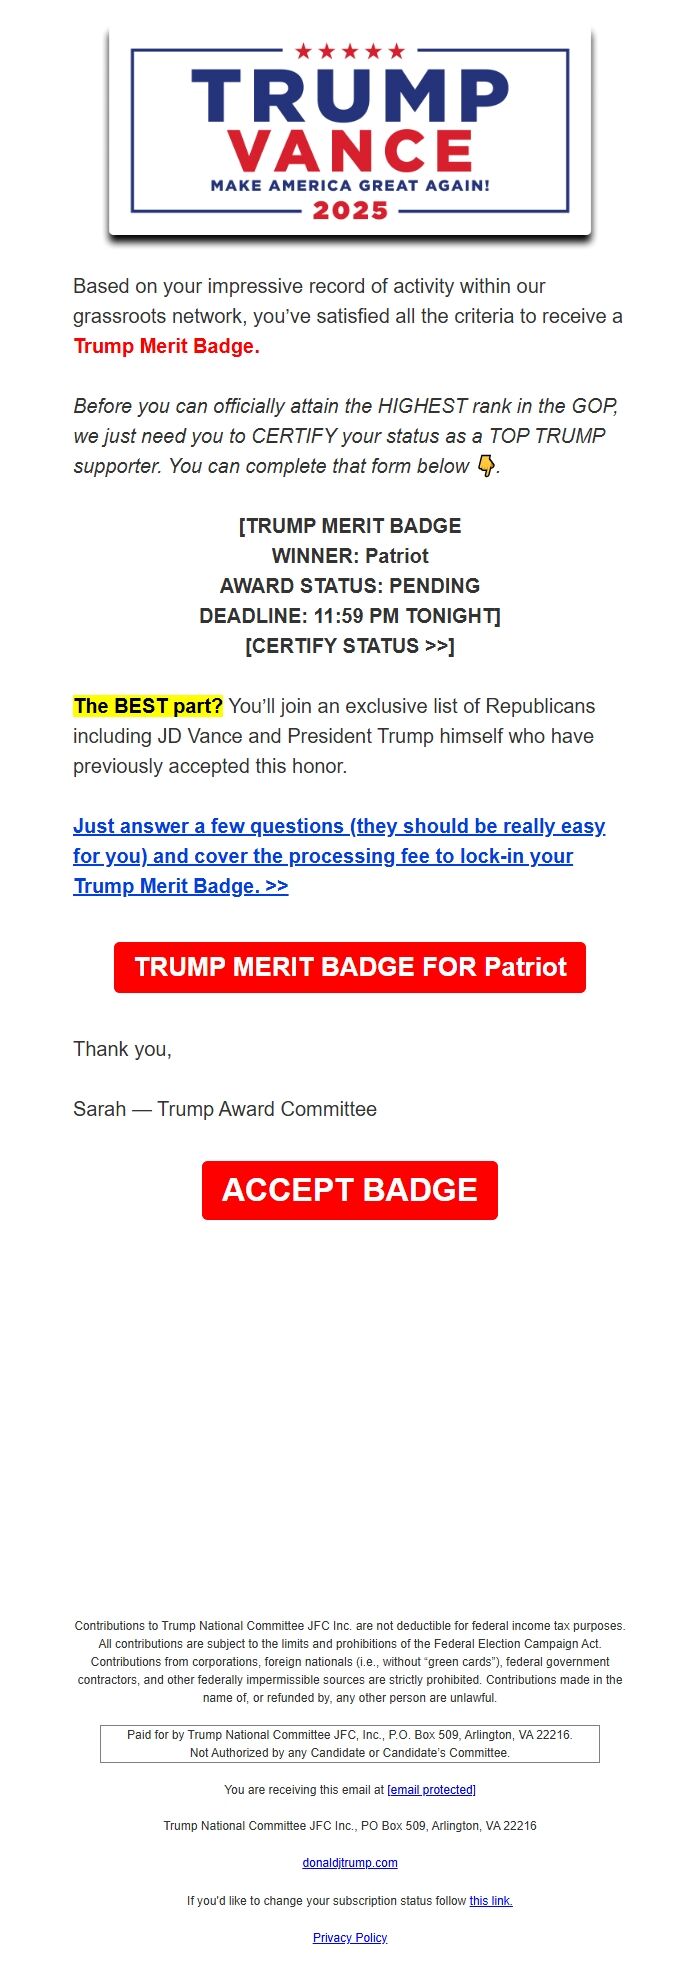The height and width of the screenshot is (1979, 700).
Task: Click the pointing-down hand emoji
Action: 486,466
